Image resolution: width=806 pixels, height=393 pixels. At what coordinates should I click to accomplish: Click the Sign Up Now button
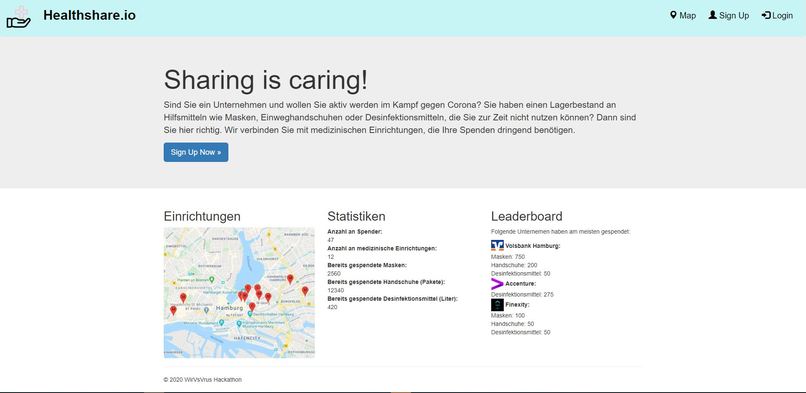(196, 152)
